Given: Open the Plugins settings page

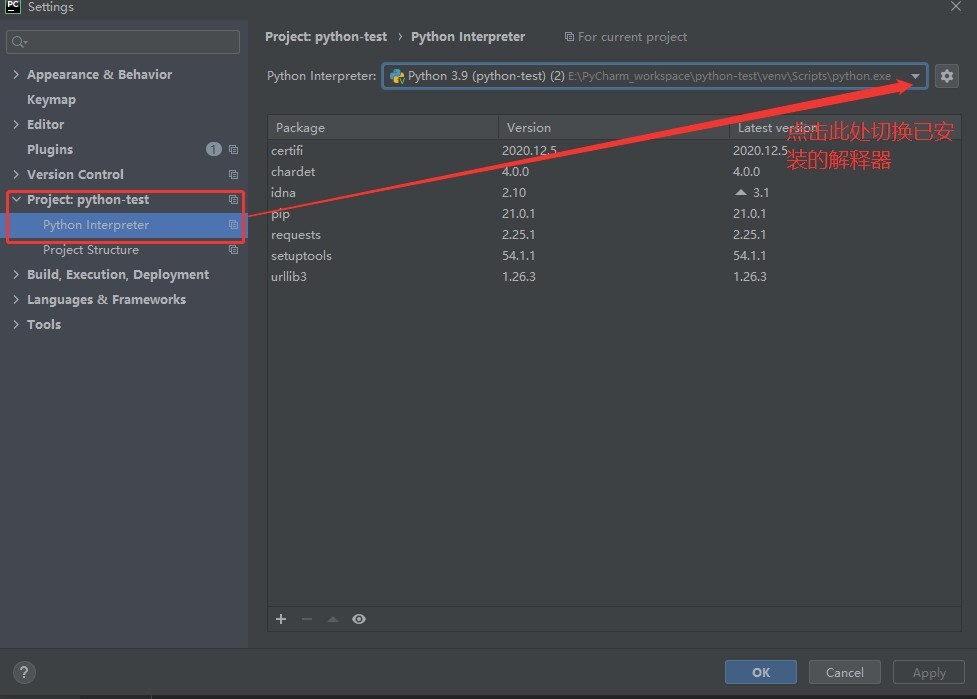Looking at the screenshot, I should click(x=50, y=150).
